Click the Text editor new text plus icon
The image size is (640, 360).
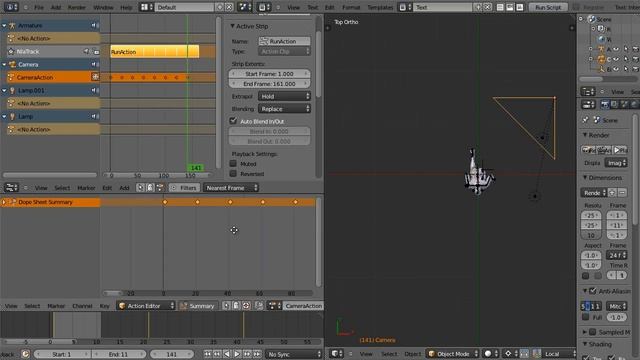(x=478, y=7)
